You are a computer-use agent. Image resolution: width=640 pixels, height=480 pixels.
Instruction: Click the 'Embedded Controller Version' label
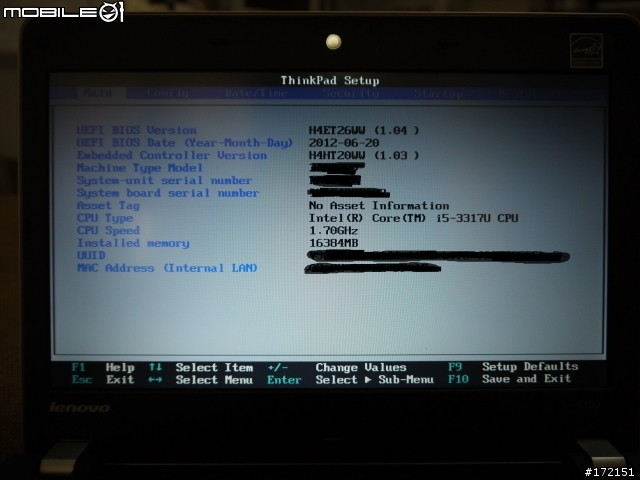(x=172, y=156)
